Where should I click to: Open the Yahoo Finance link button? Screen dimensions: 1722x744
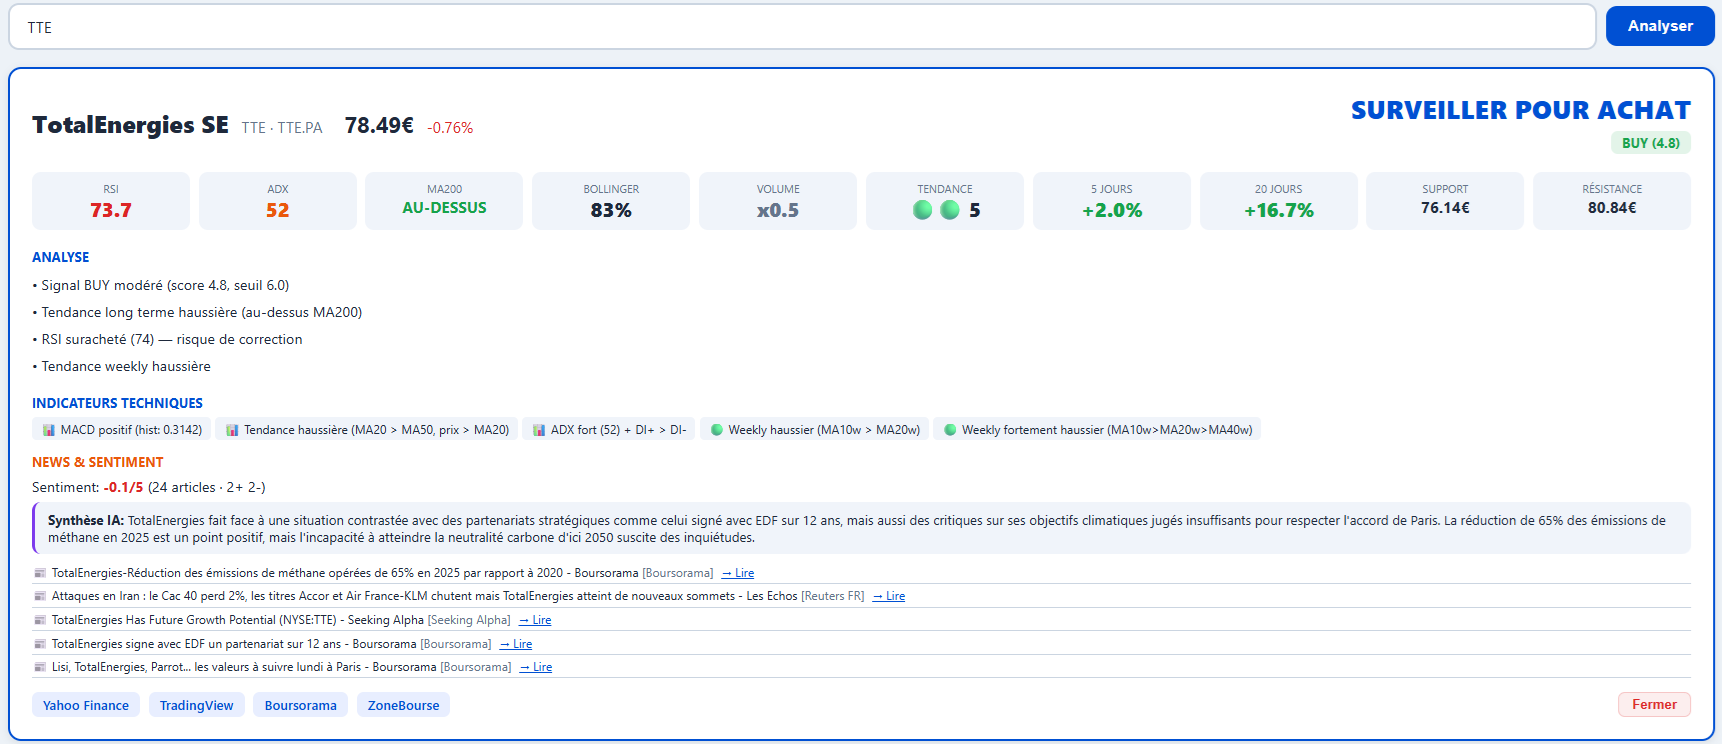coord(86,705)
